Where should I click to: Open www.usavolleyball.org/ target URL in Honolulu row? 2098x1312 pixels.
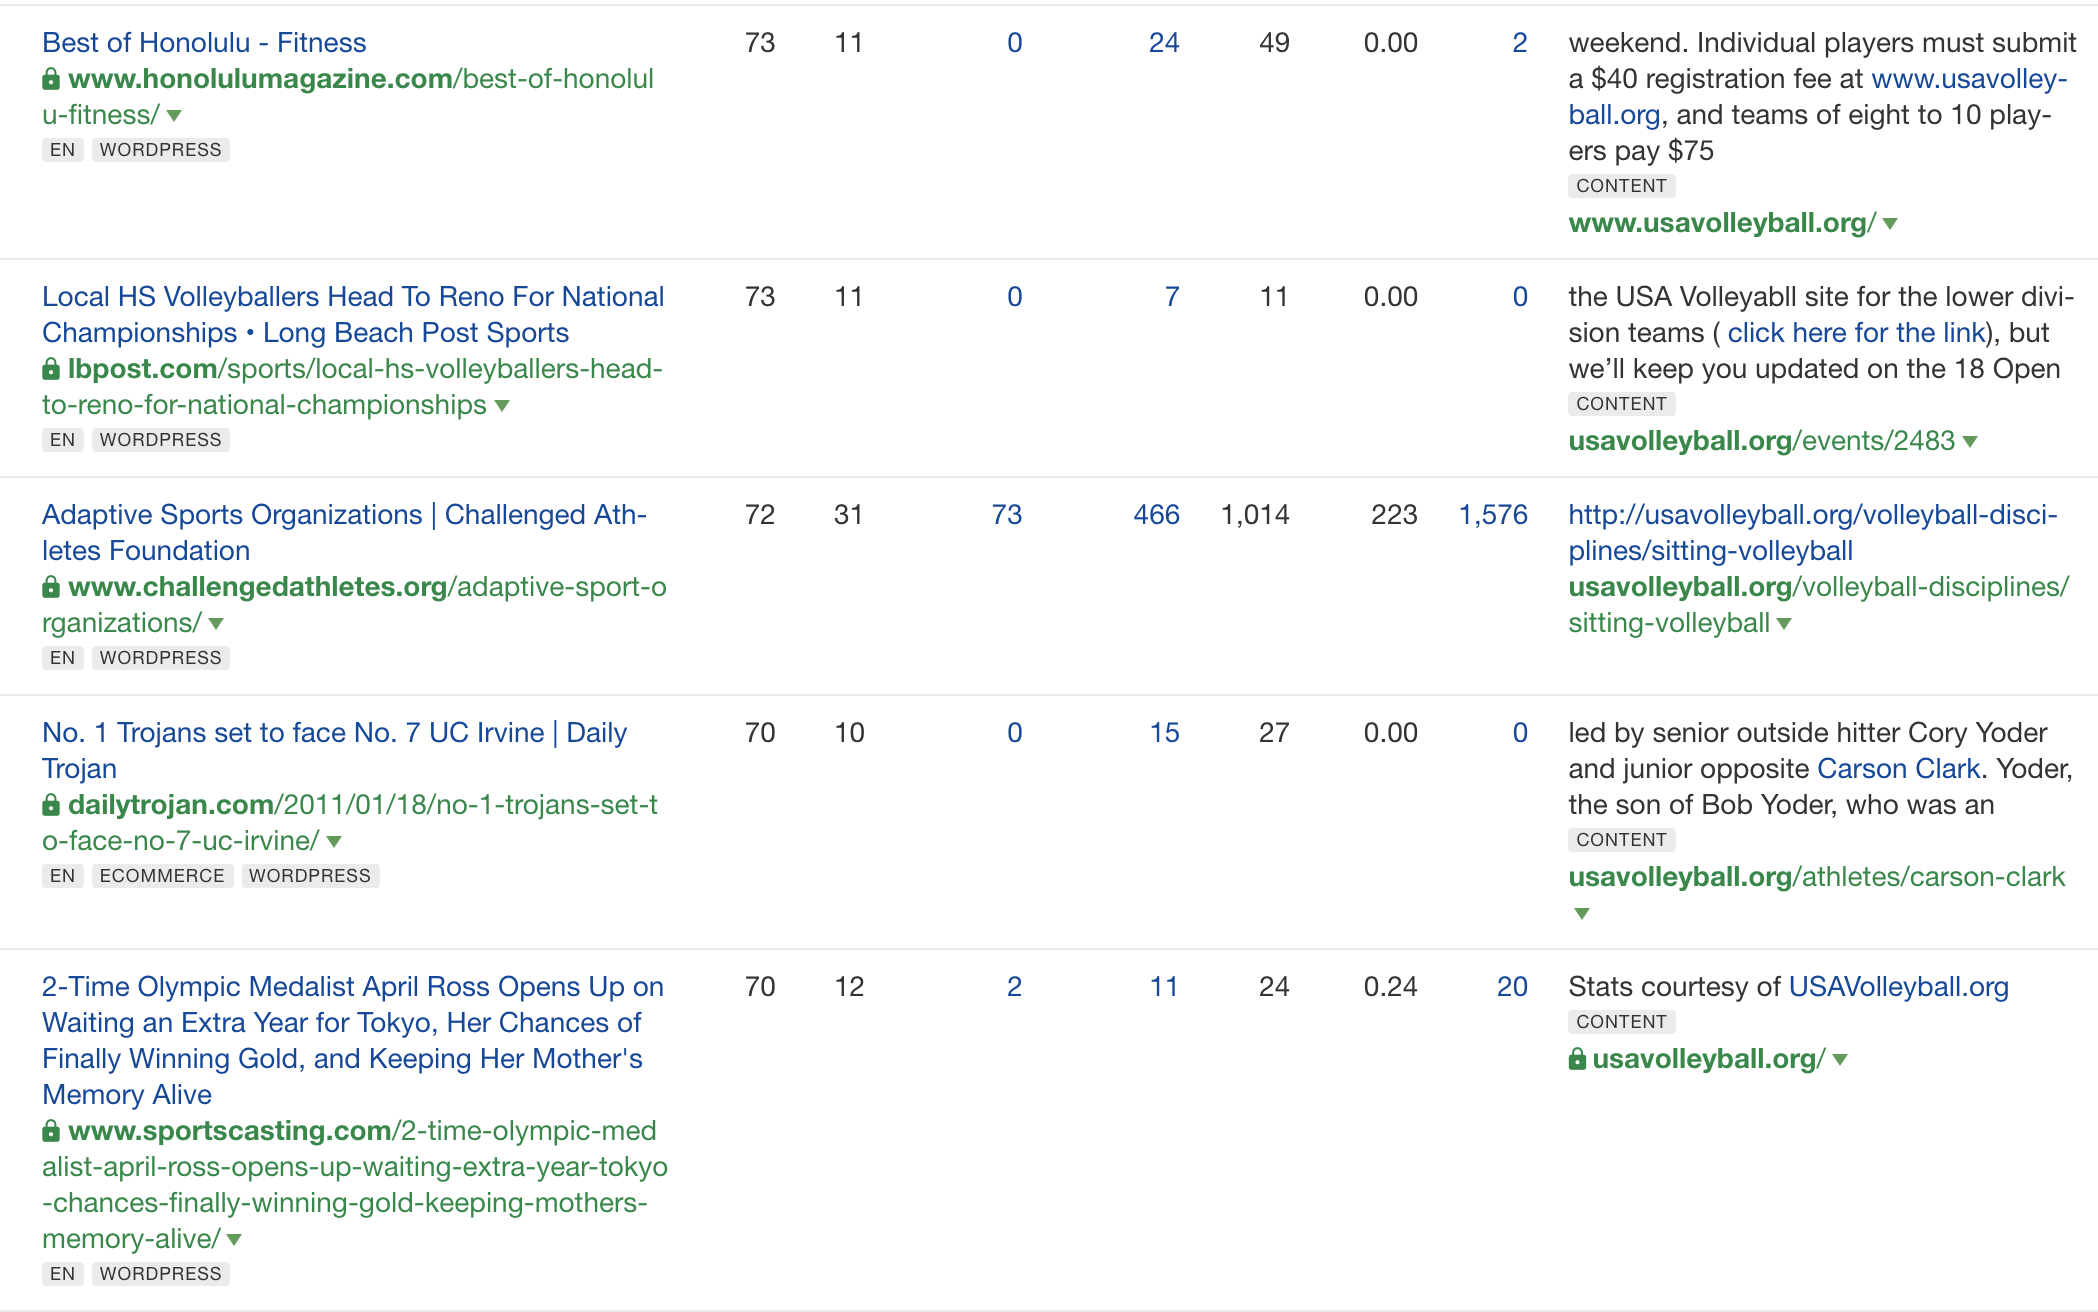(1722, 223)
